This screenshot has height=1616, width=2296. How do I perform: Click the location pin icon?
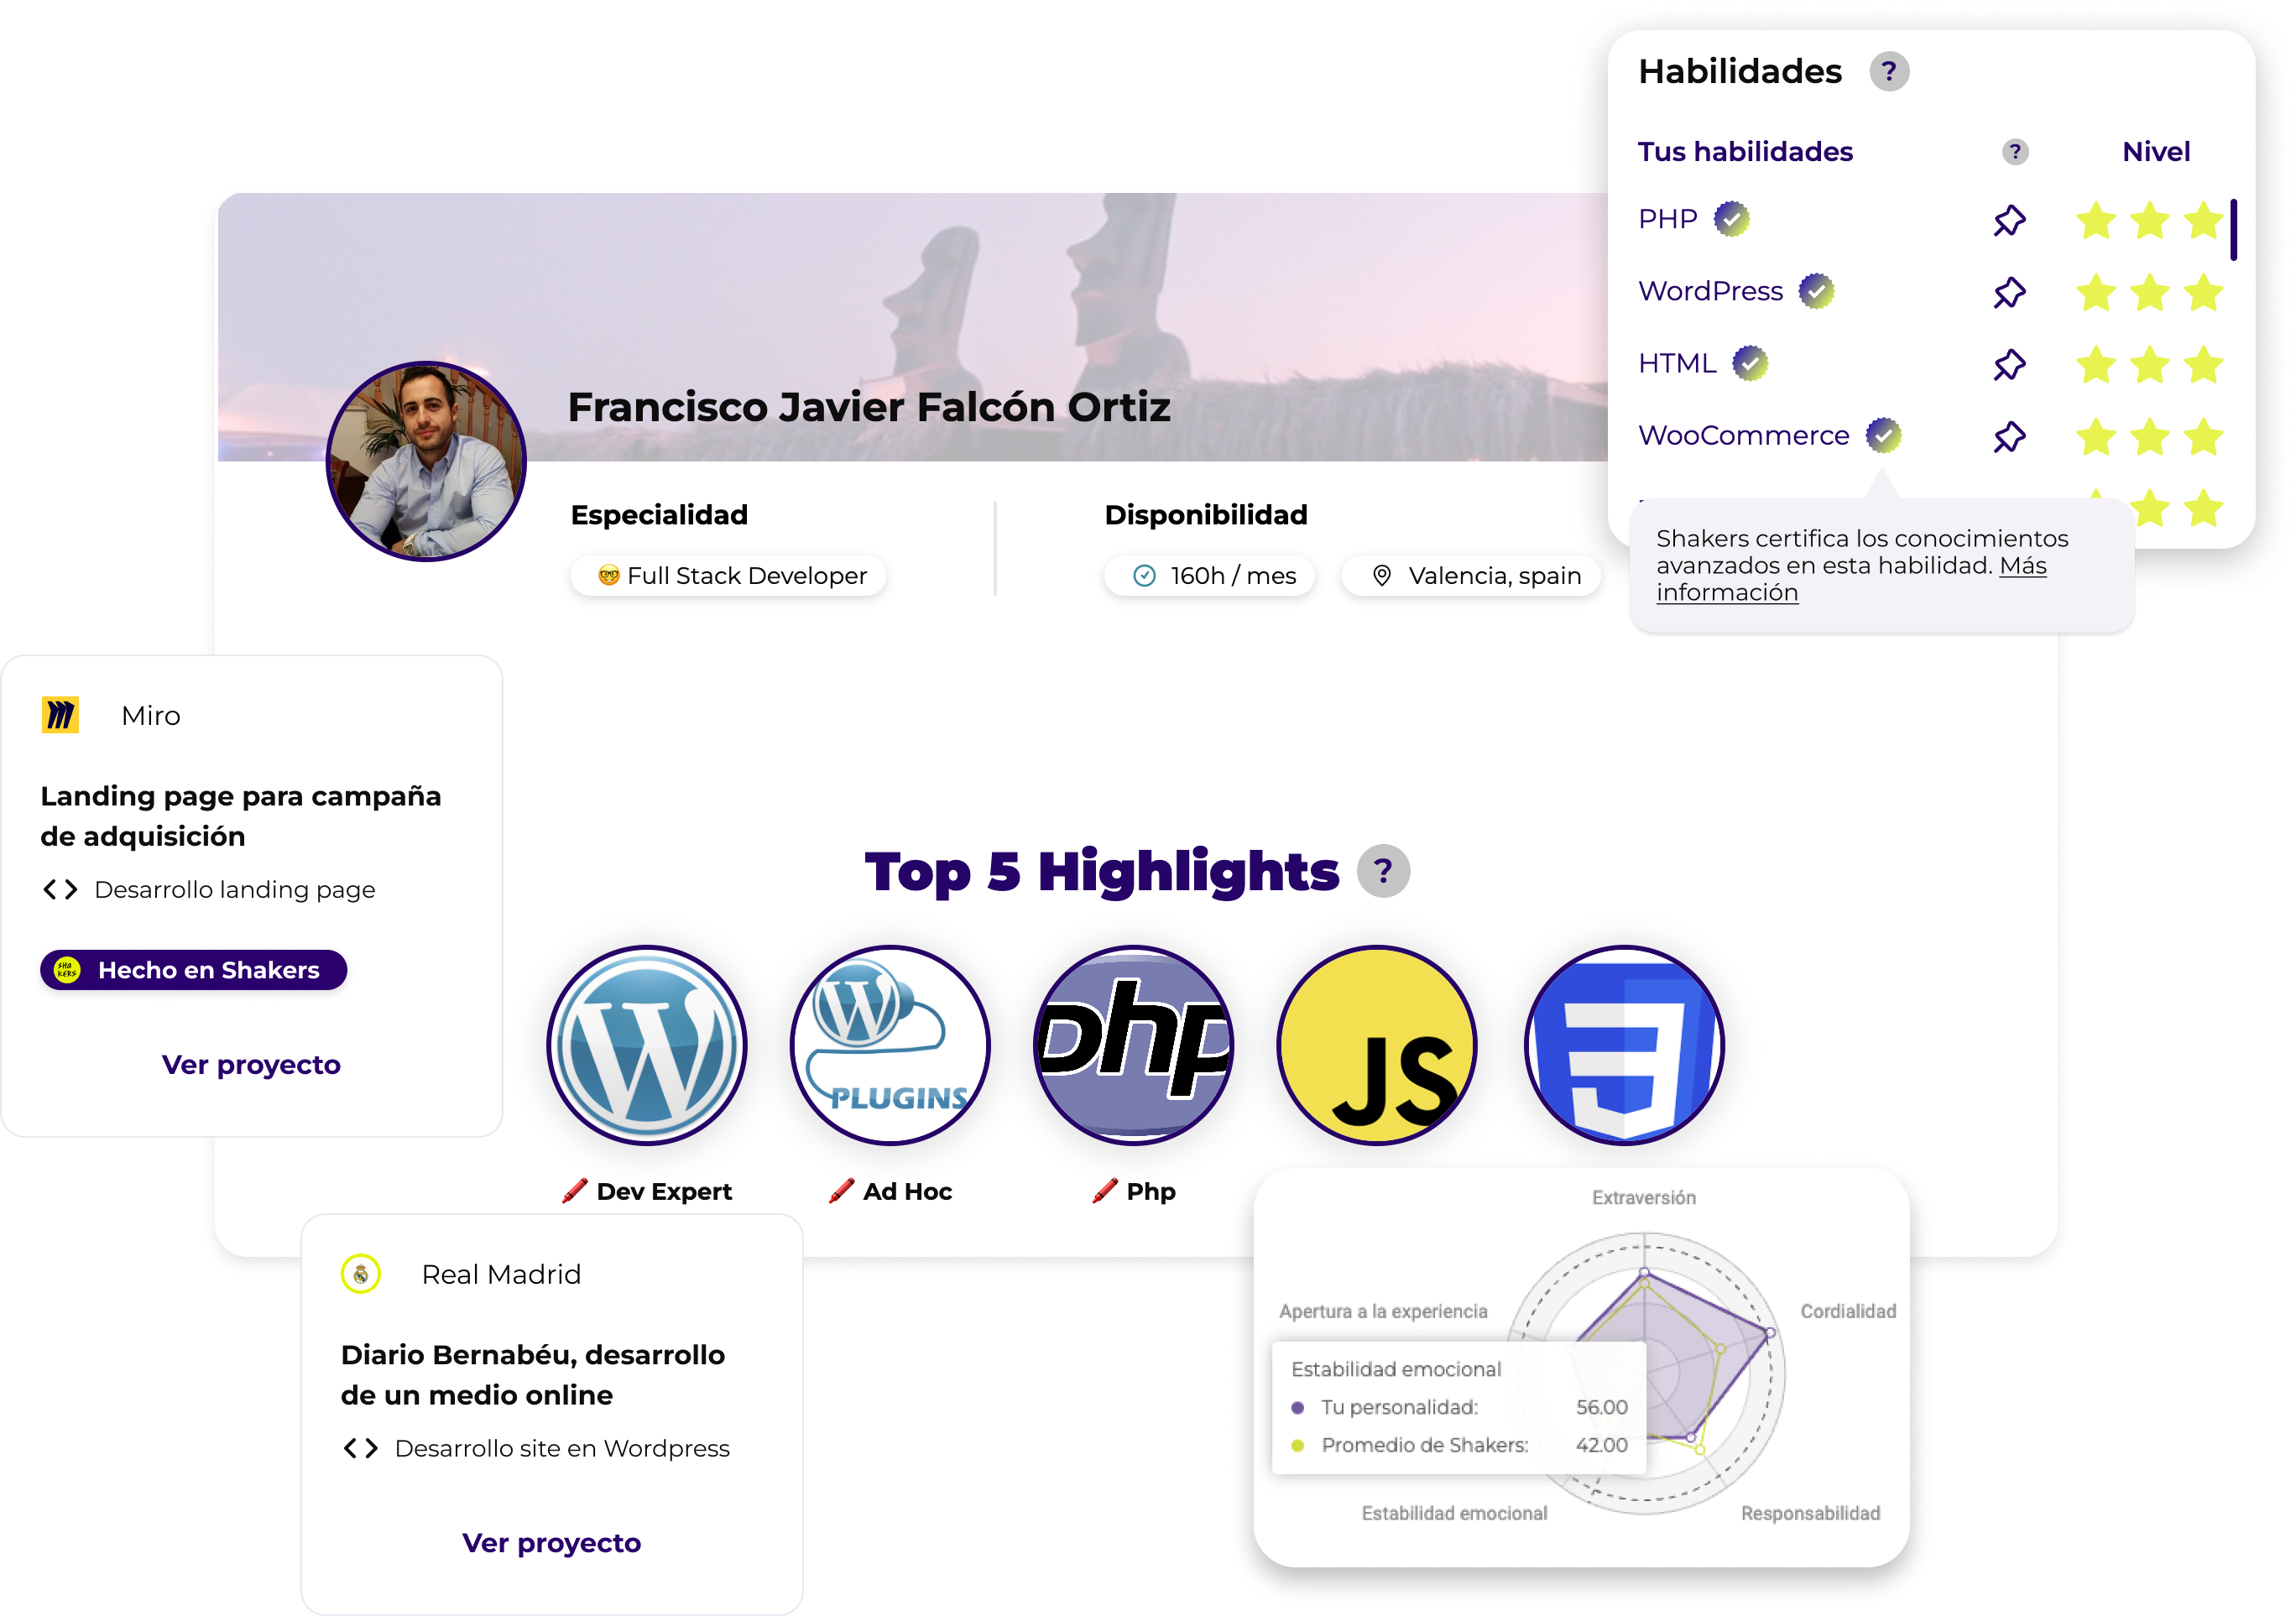pyautogui.click(x=1381, y=576)
